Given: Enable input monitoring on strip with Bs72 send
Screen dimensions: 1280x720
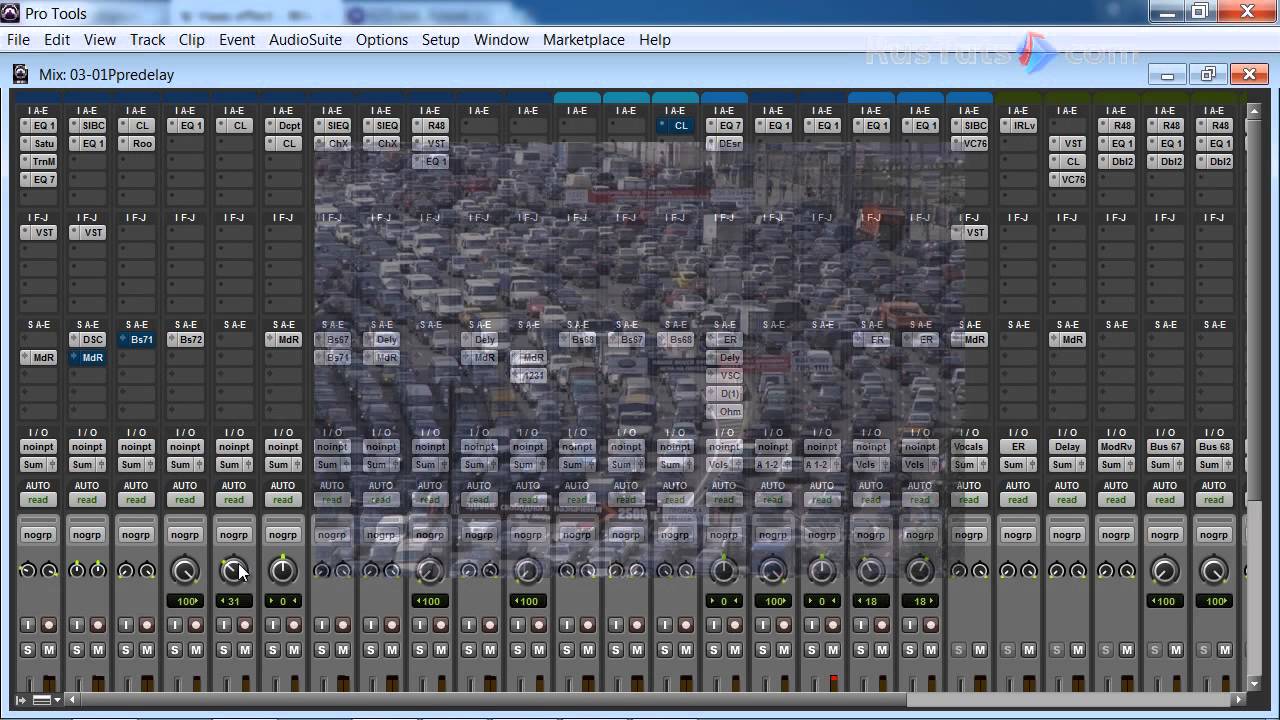Looking at the screenshot, I should 175,625.
